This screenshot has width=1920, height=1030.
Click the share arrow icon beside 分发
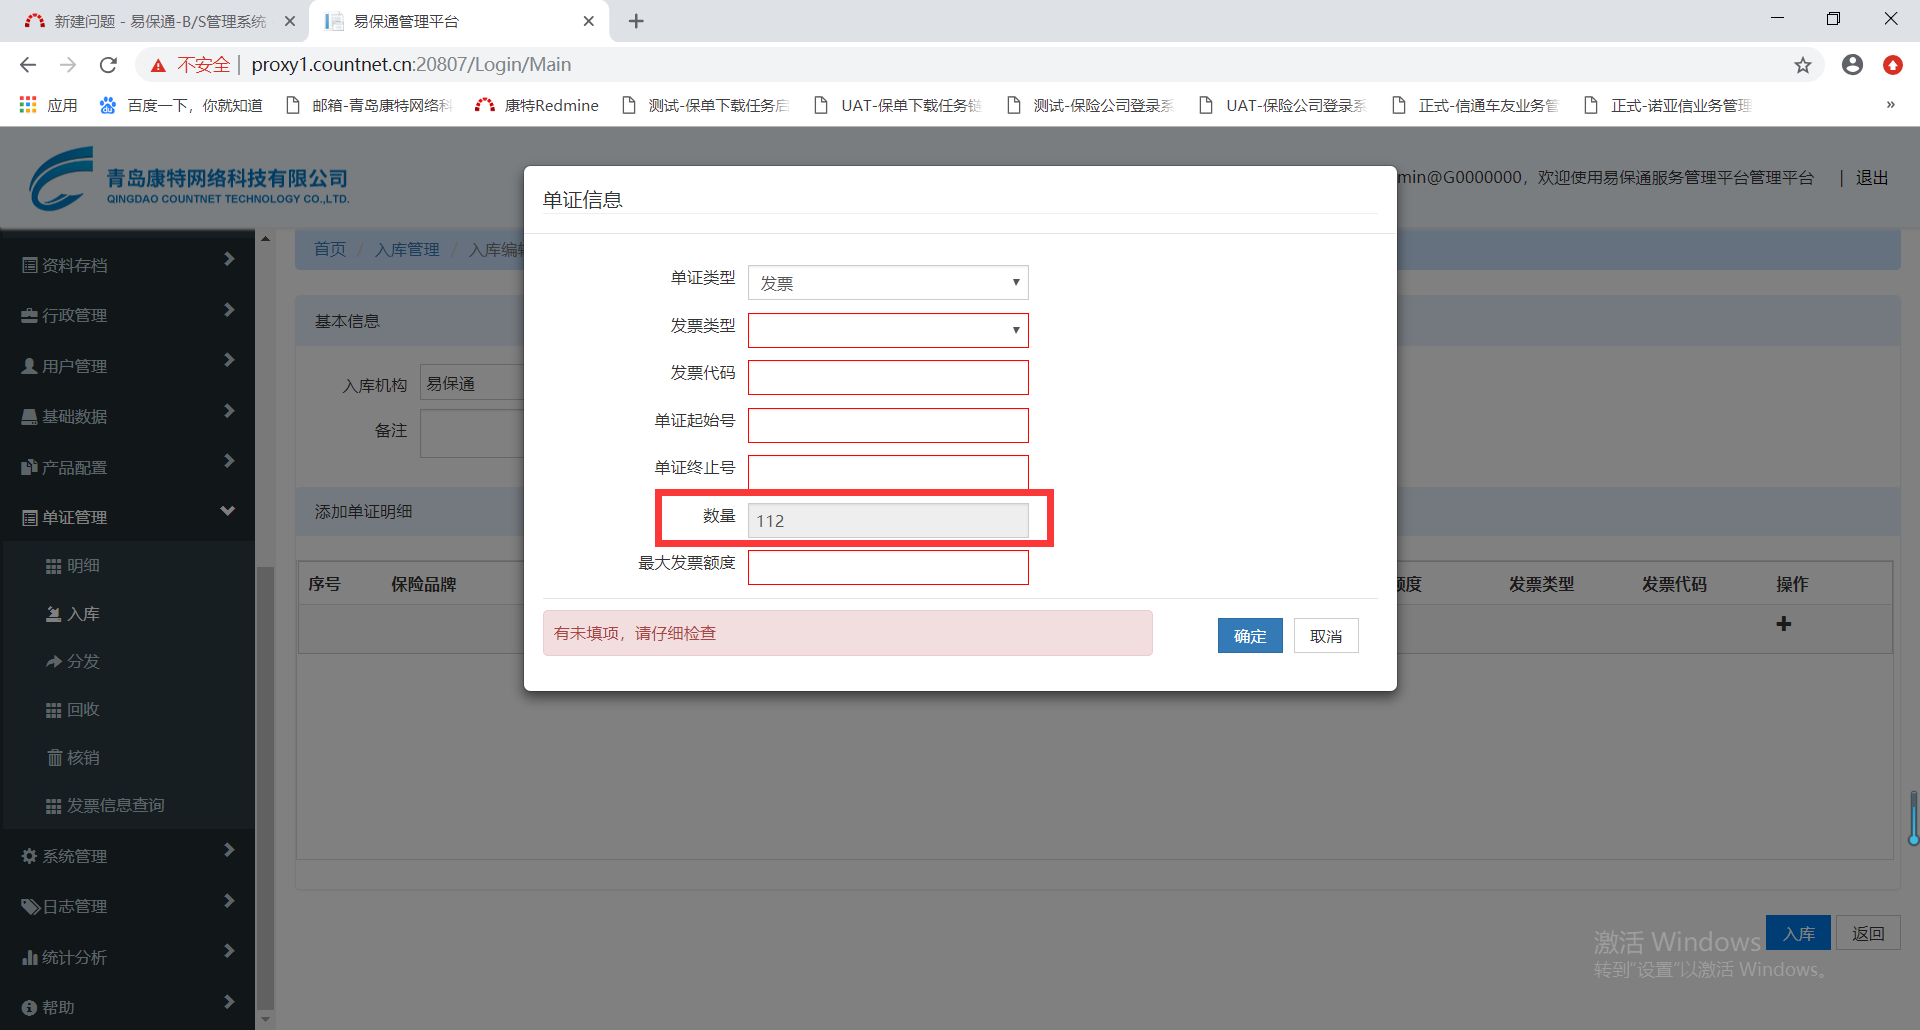tap(54, 662)
